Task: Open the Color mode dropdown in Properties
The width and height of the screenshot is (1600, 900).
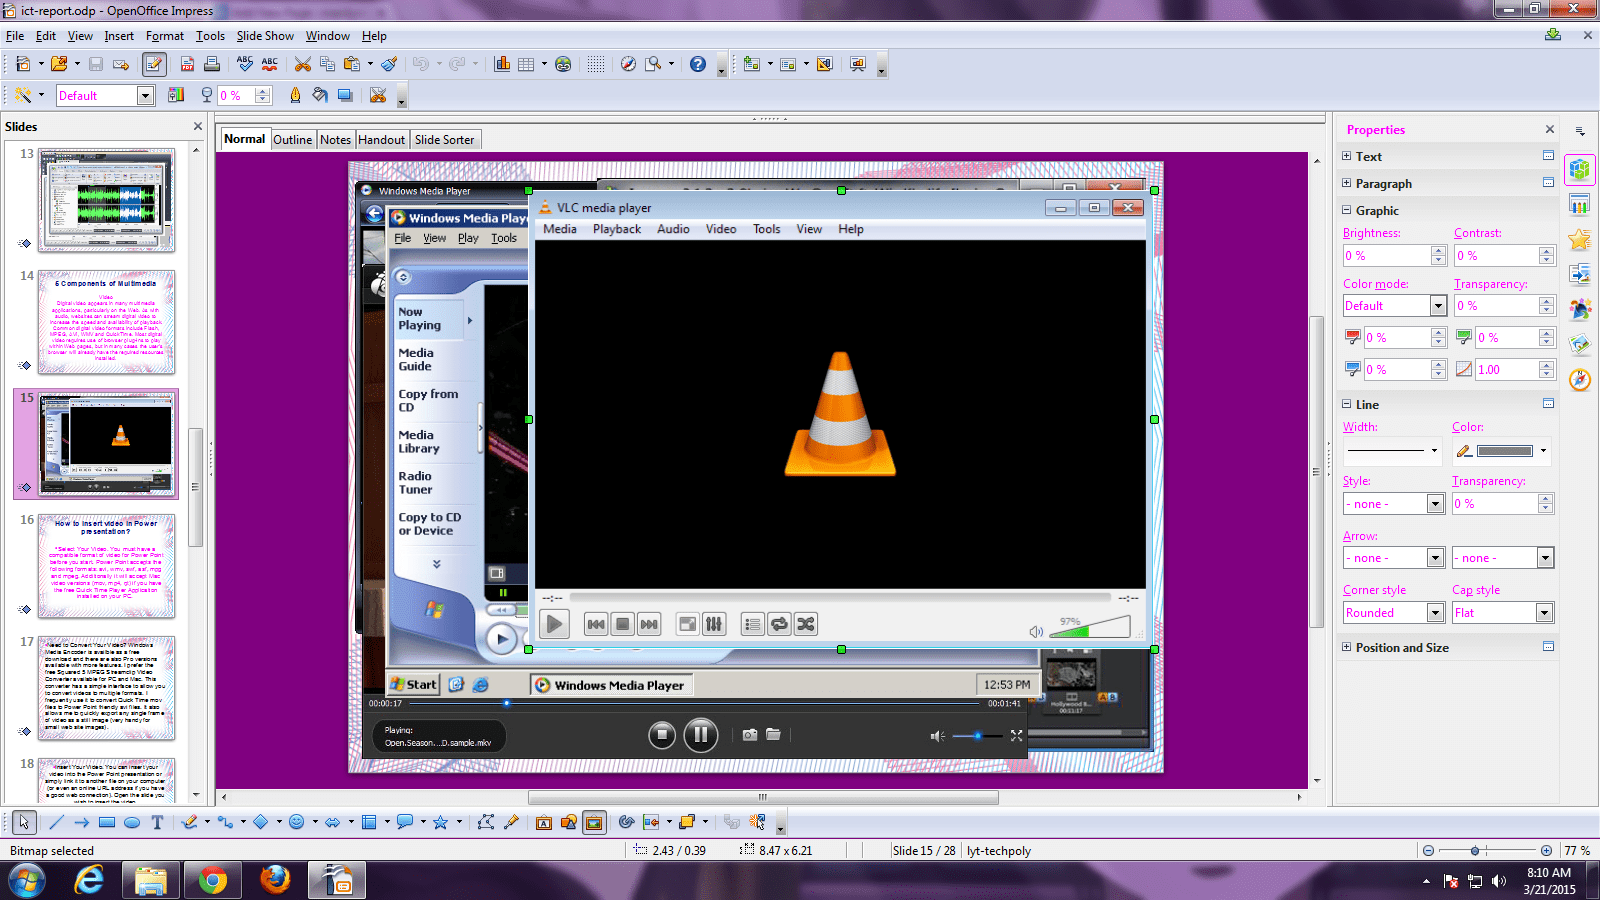Action: [x=1438, y=306]
